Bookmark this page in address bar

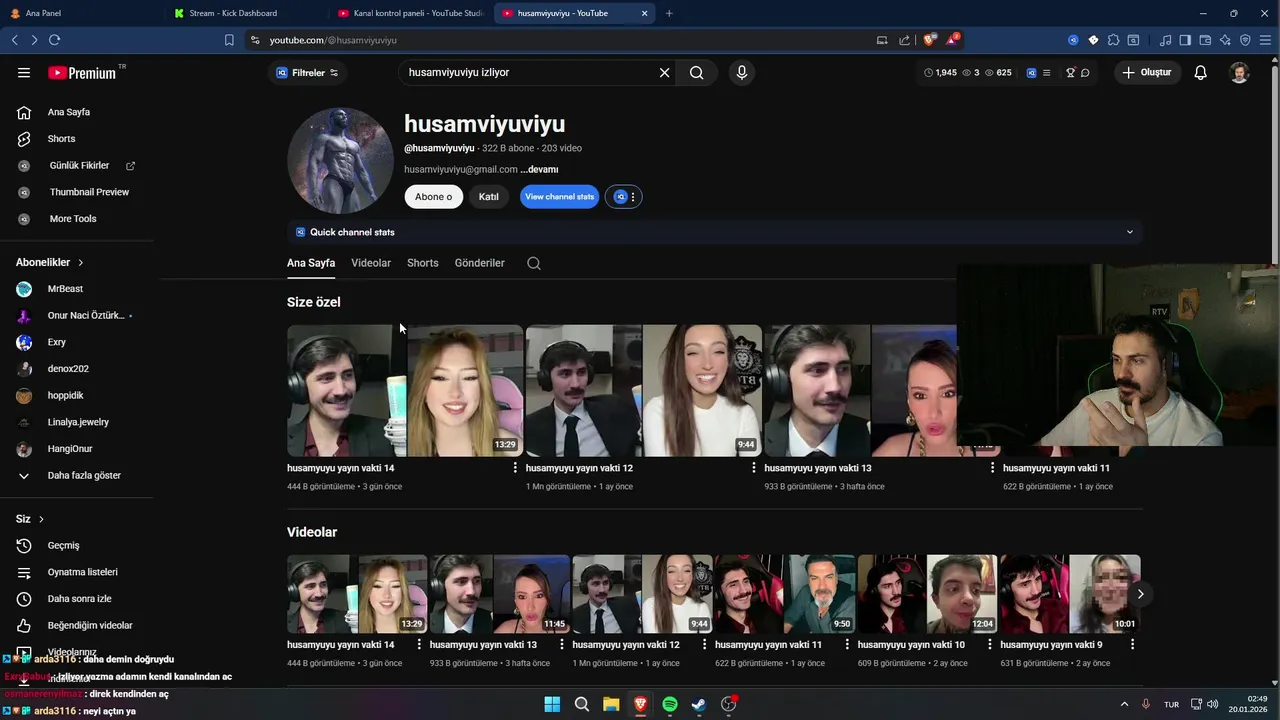(x=229, y=40)
